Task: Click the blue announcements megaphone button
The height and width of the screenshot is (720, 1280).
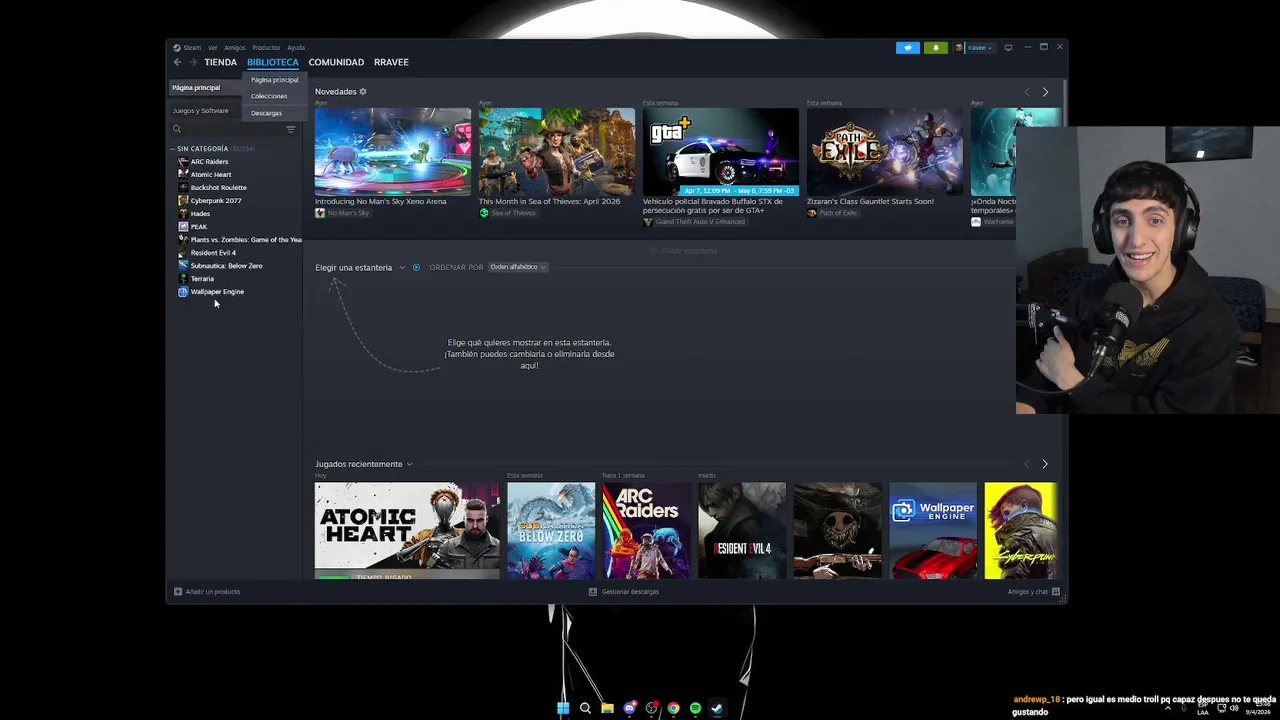Action: [908, 47]
